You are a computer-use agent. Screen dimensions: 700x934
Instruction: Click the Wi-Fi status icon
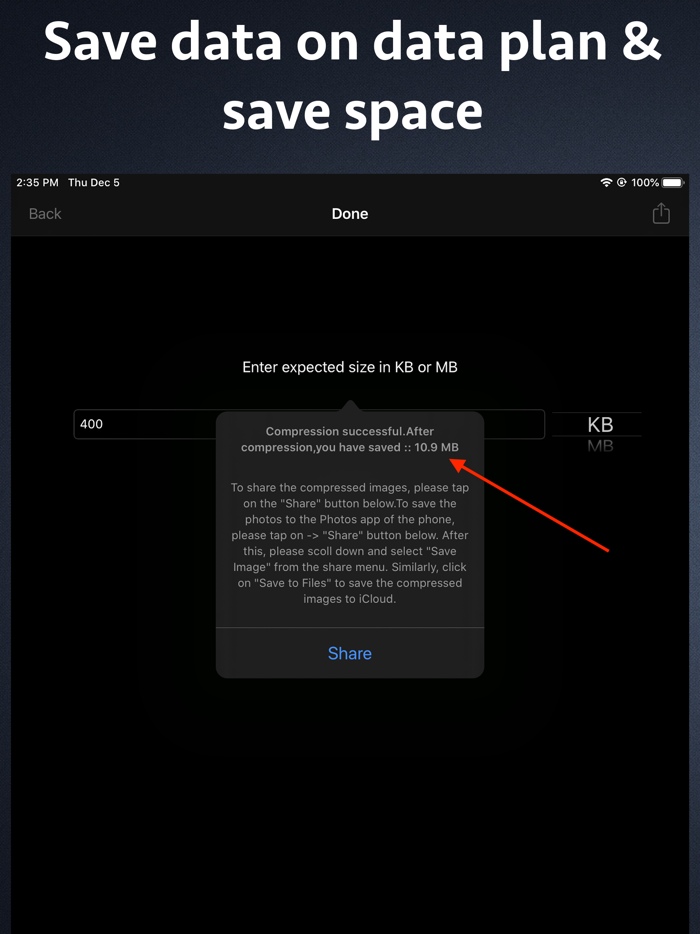pyautogui.click(x=606, y=182)
